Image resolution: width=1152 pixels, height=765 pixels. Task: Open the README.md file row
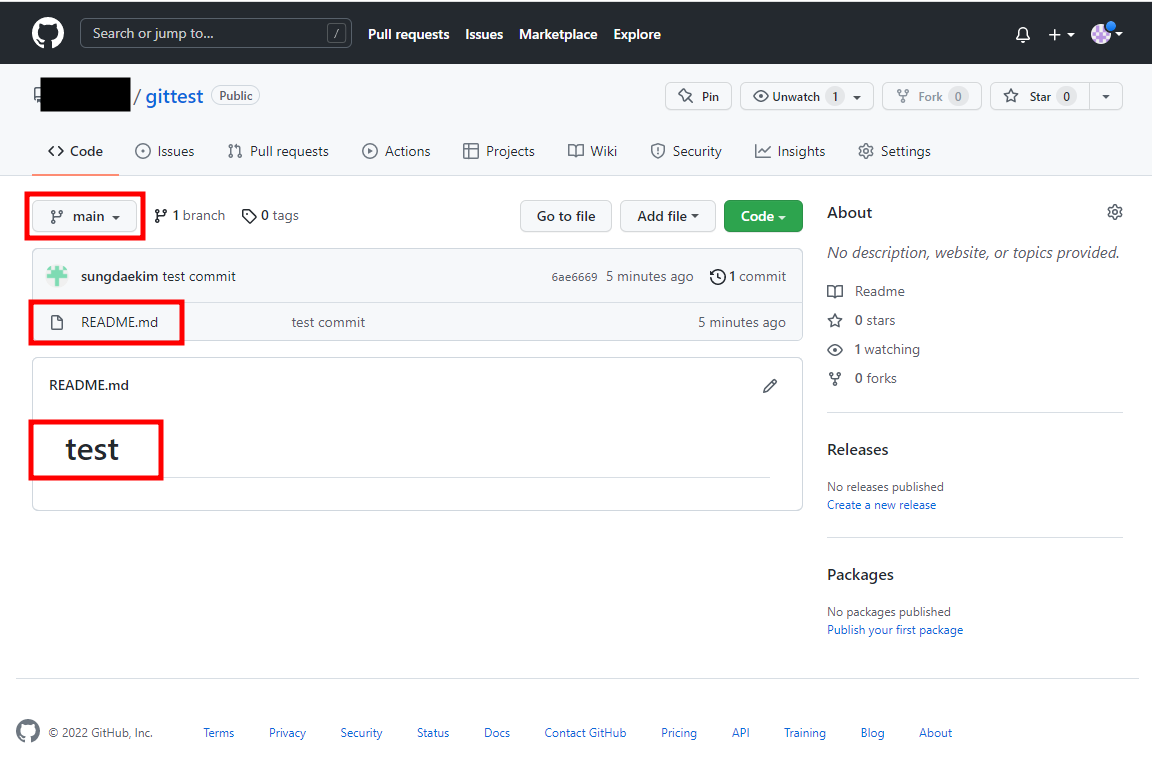417,322
